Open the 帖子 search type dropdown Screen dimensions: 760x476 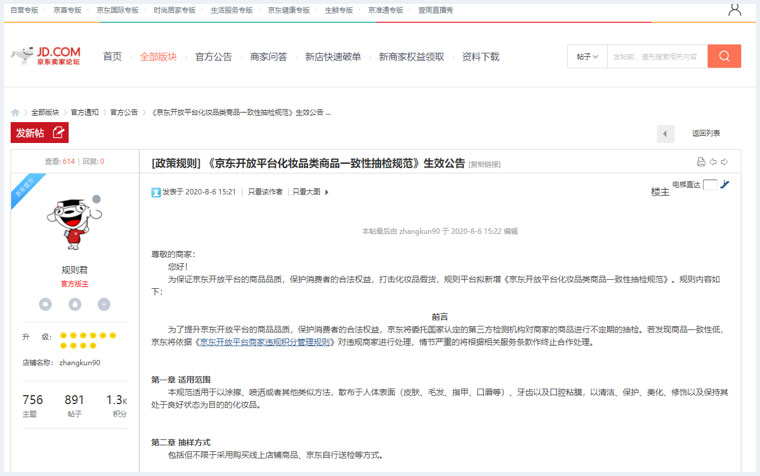coord(587,57)
